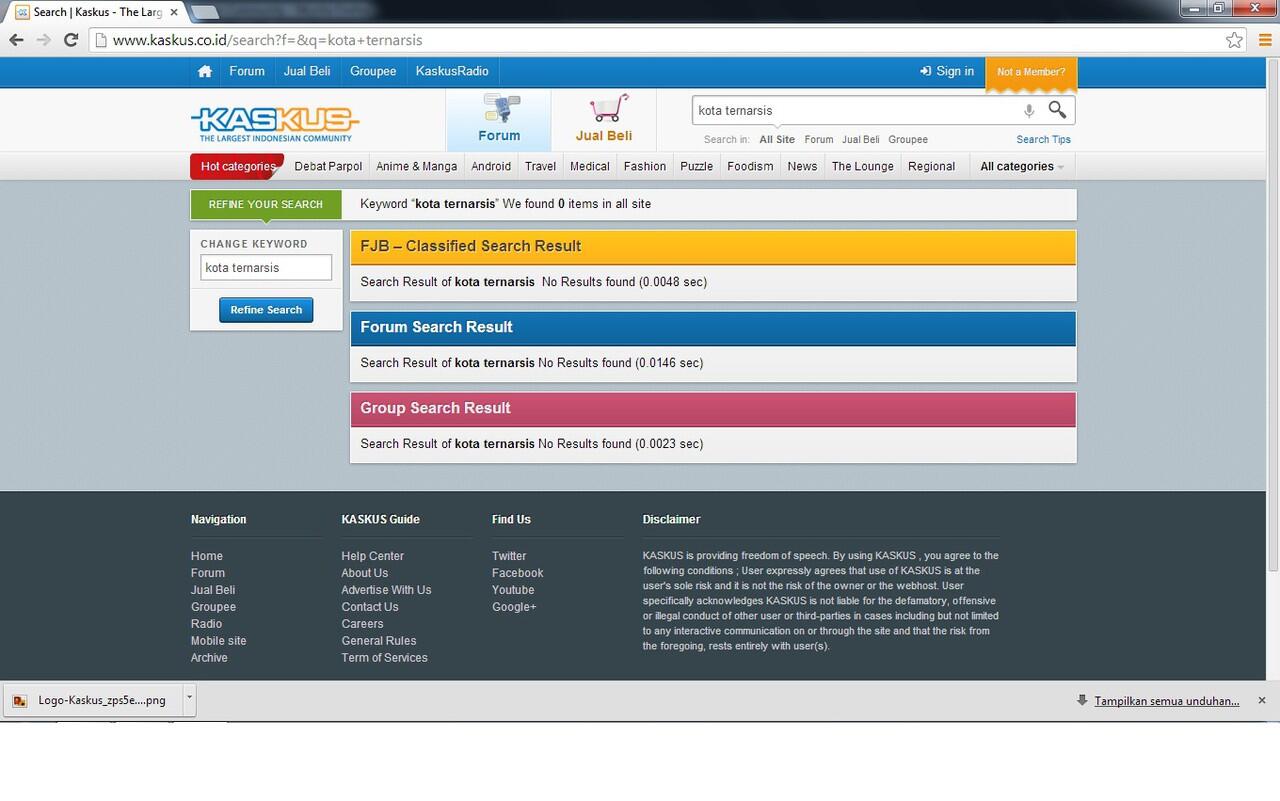Click Forum in top blue bar
The image size is (1280, 801).
(x=247, y=71)
